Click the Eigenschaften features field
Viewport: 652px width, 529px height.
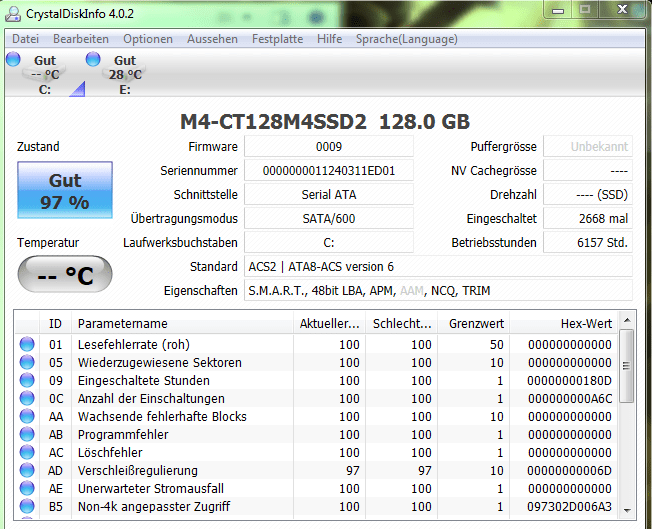click(x=438, y=290)
